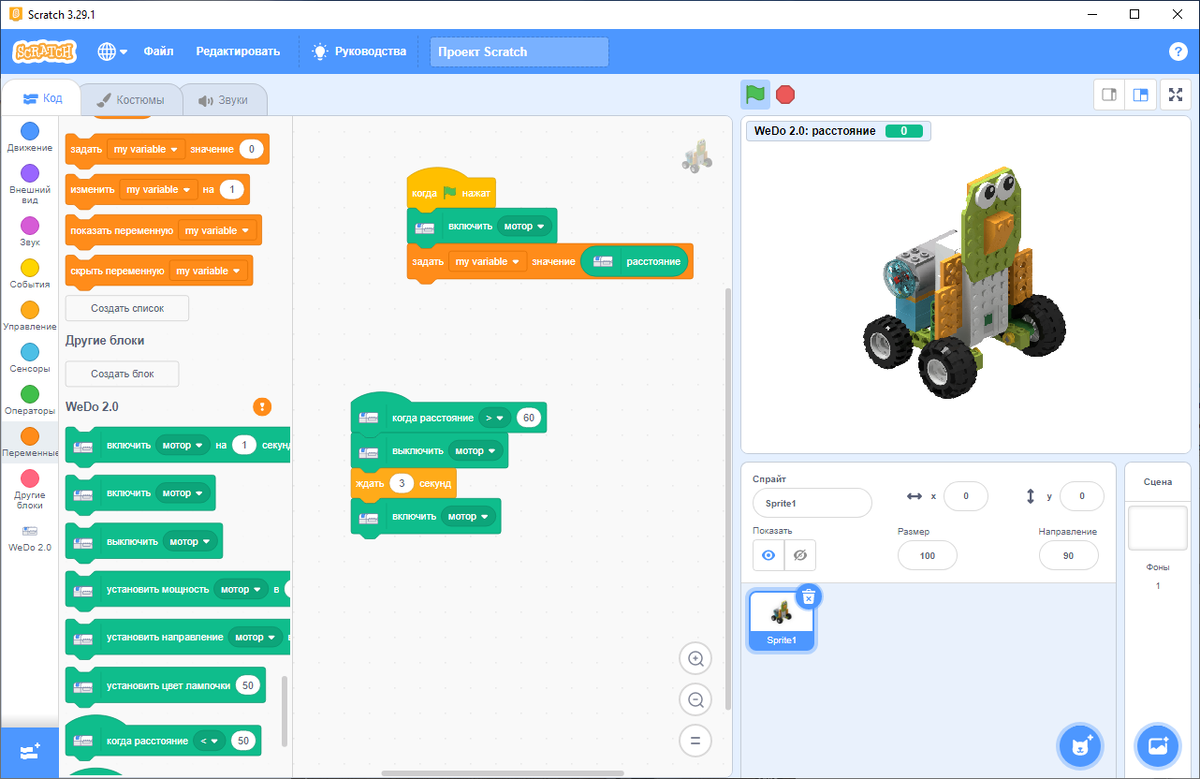Image resolution: width=1200 pixels, height=779 pixels.
Task: Edit the project title field
Action: [519, 52]
